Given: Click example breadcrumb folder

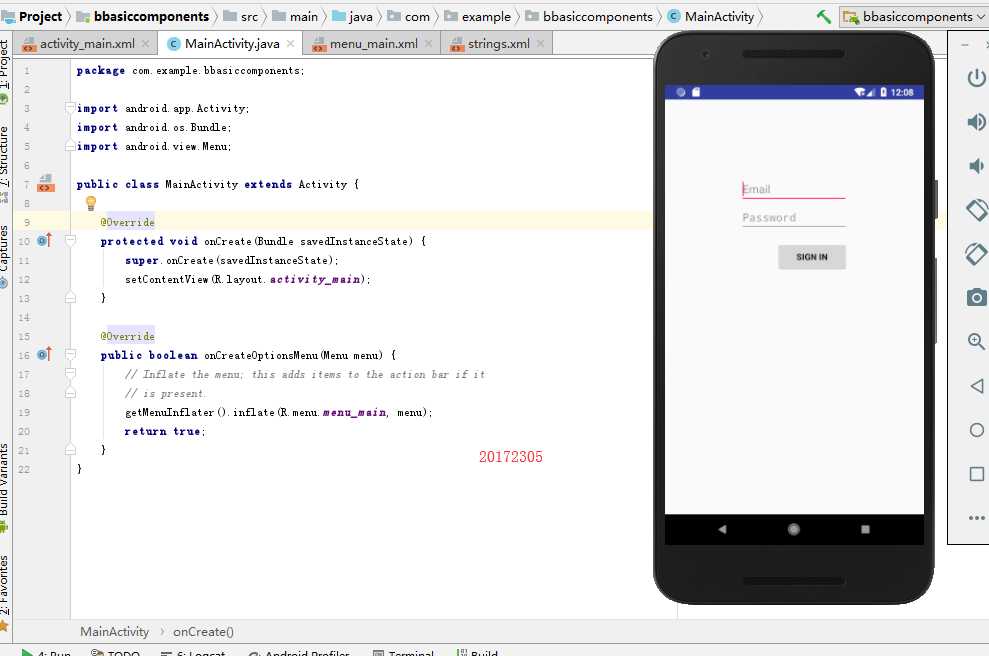Looking at the screenshot, I should (477, 16).
